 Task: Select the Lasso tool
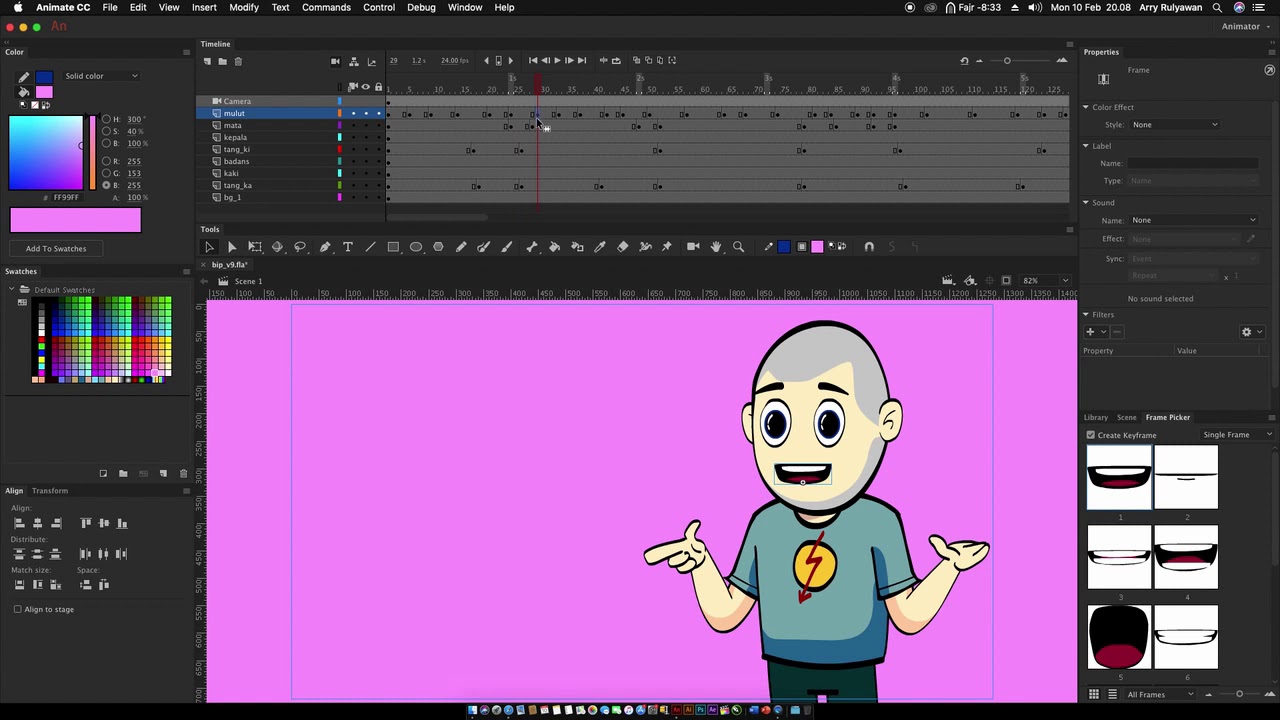point(300,247)
